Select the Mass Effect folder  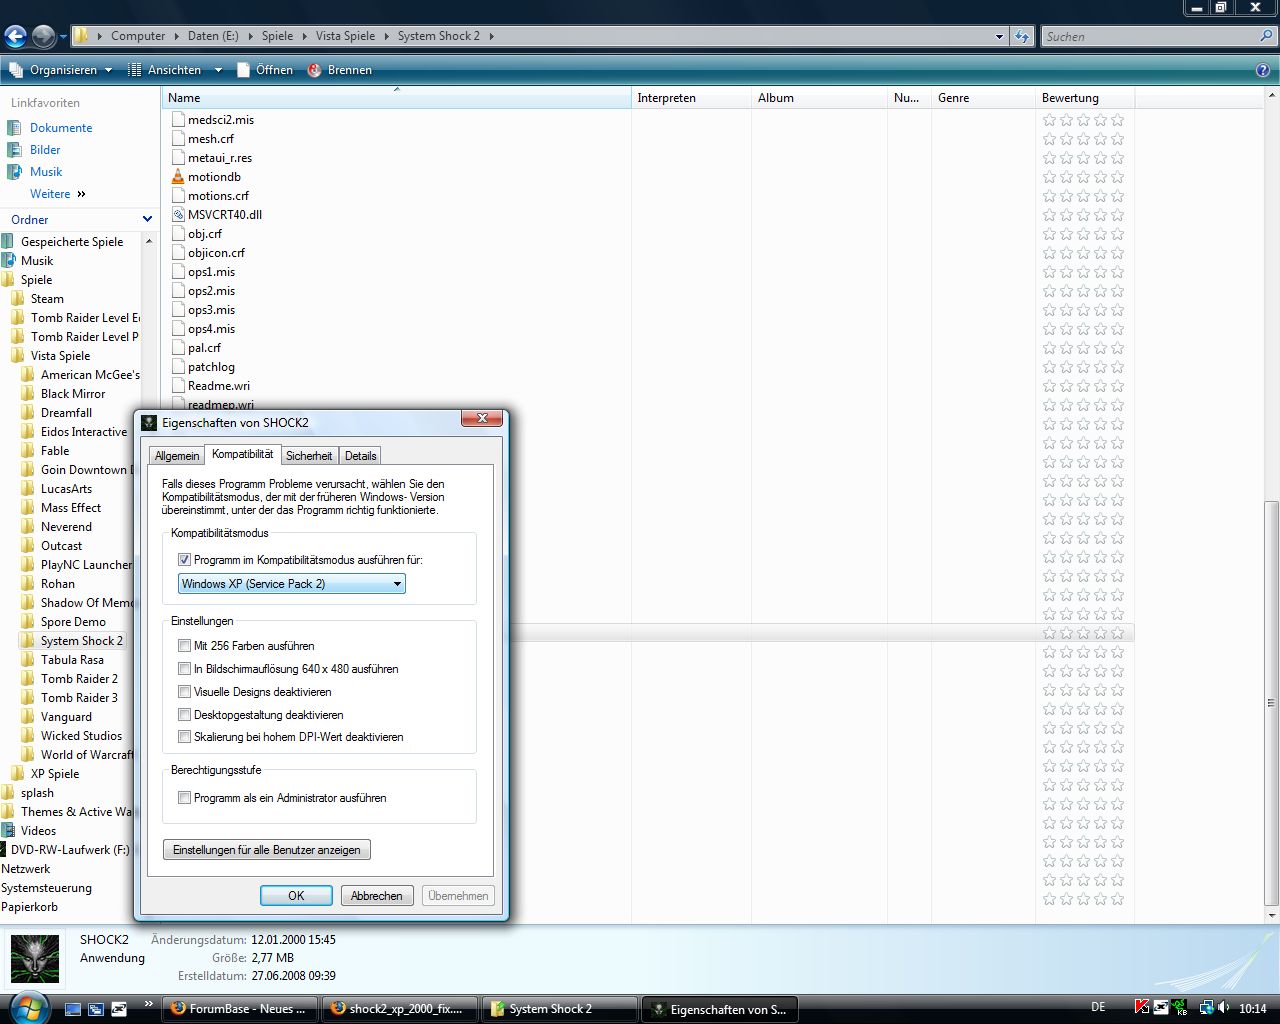point(71,508)
